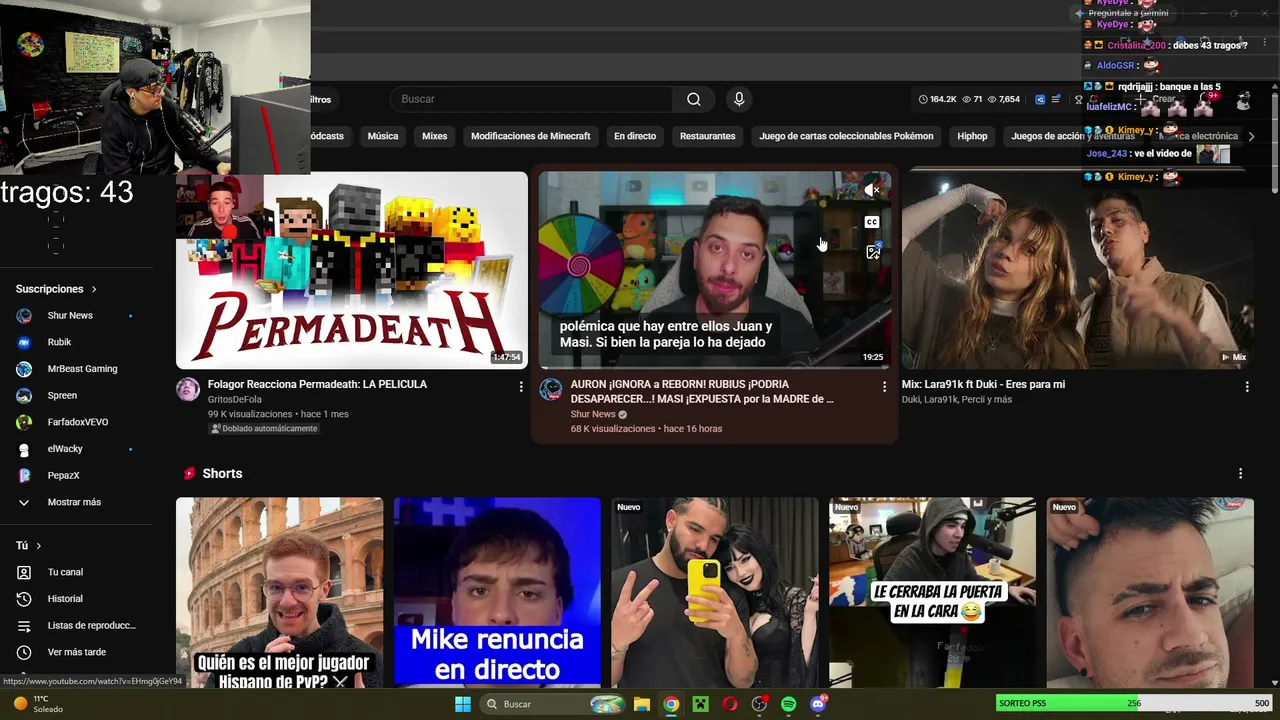Select the En directo category chip
Image resolution: width=1280 pixels, height=720 pixels.
point(635,136)
